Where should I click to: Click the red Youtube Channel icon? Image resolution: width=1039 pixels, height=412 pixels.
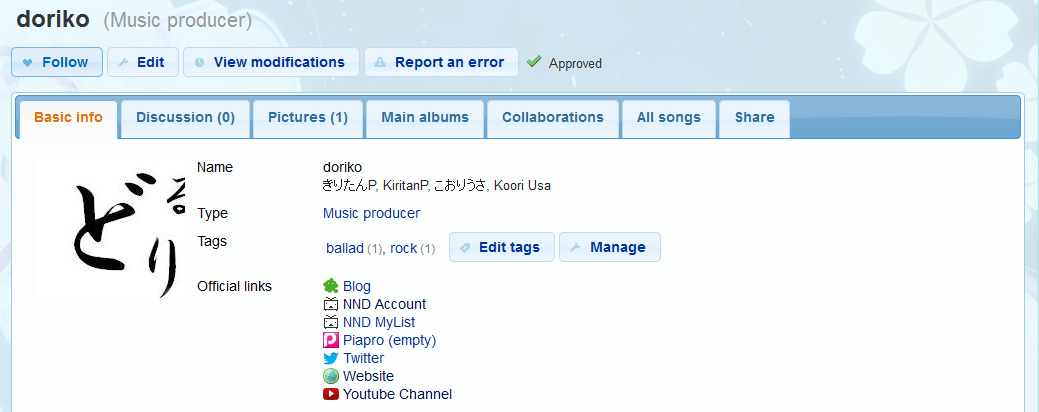click(331, 394)
